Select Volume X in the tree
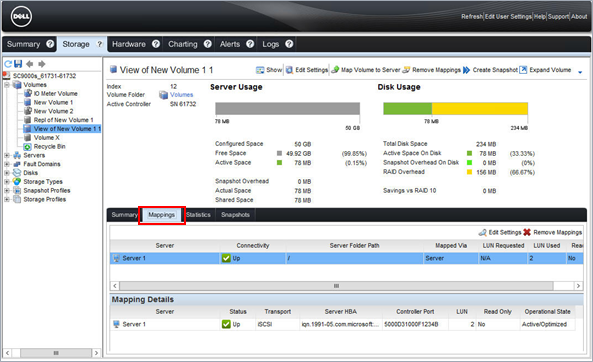593x362 pixels. (x=47, y=138)
